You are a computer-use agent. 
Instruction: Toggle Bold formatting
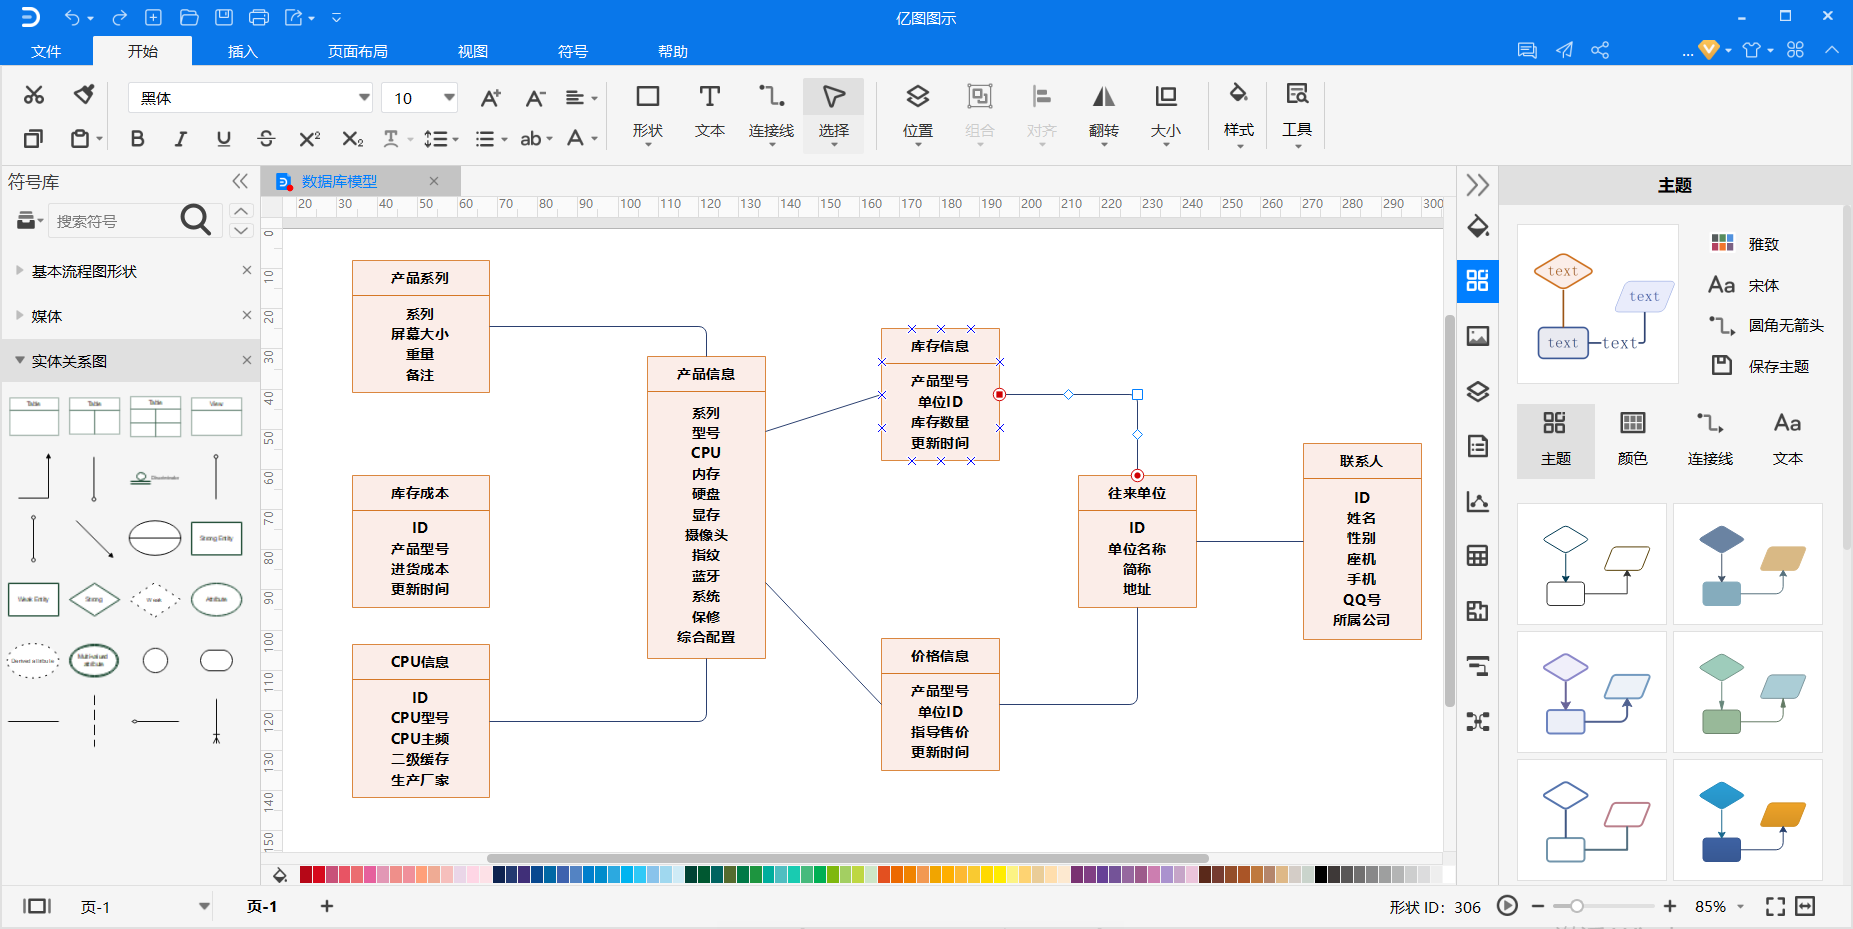(x=138, y=139)
